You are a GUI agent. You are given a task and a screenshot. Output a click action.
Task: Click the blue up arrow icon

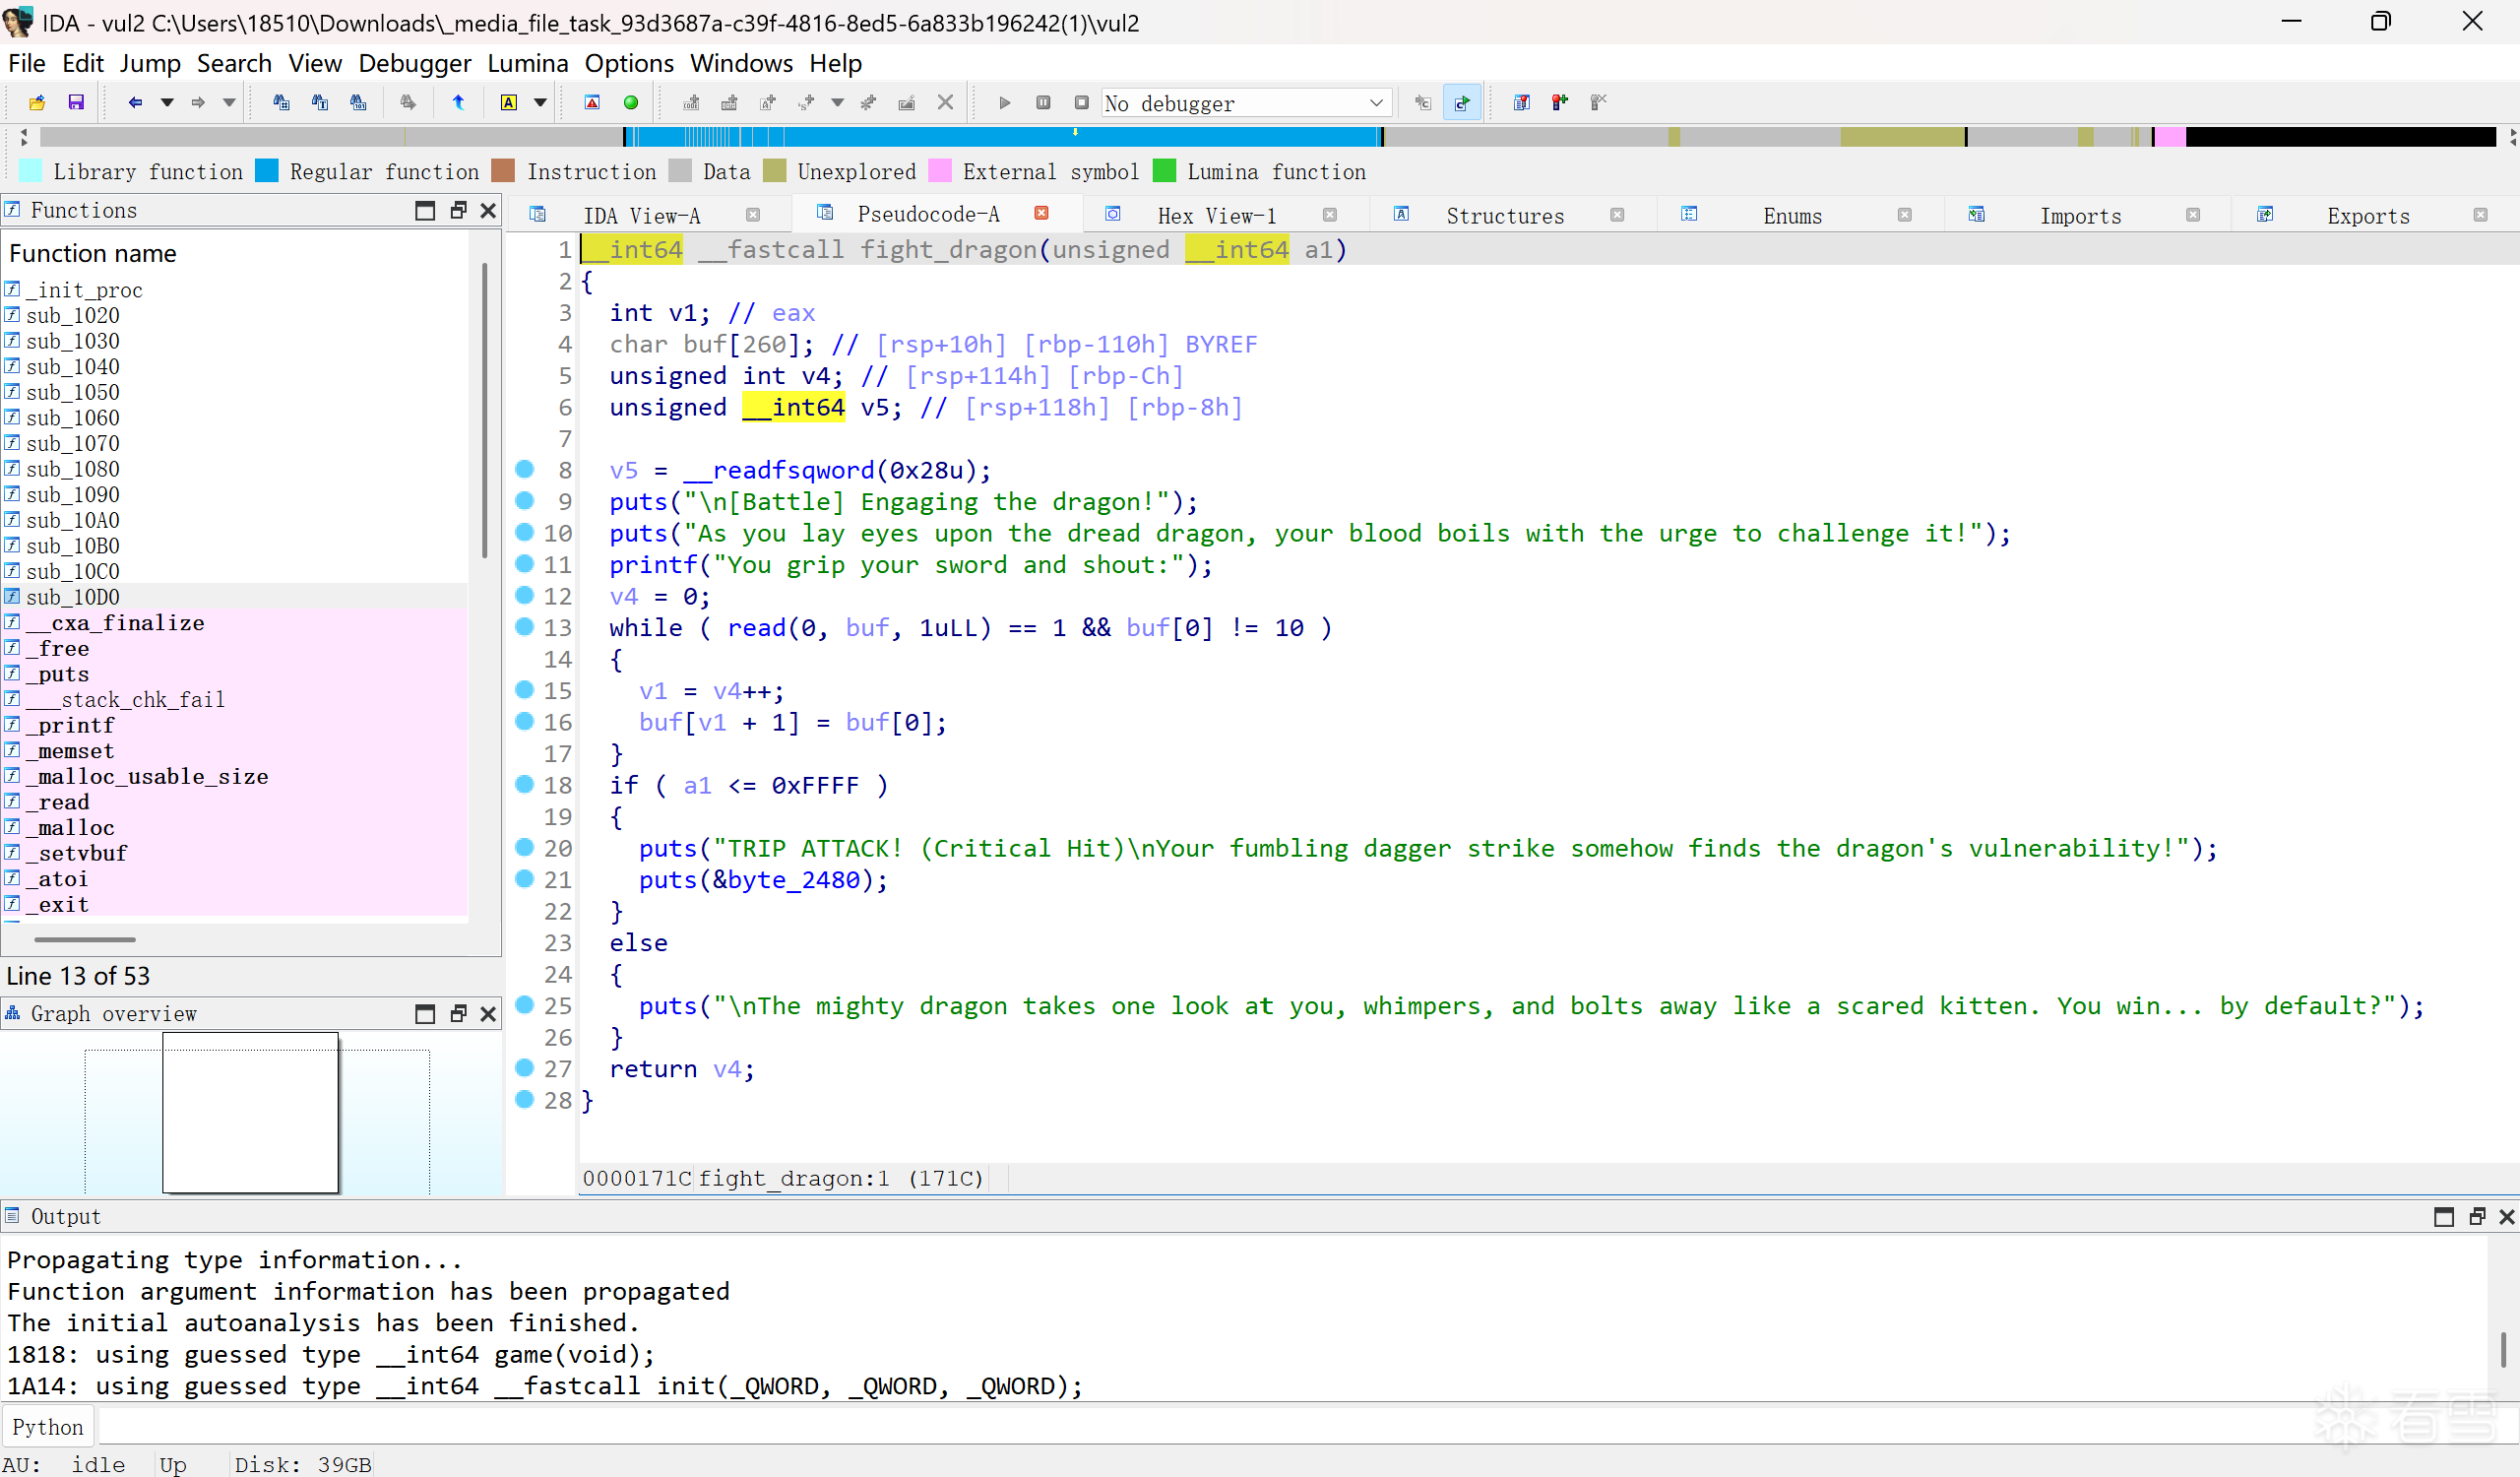pyautogui.click(x=458, y=102)
